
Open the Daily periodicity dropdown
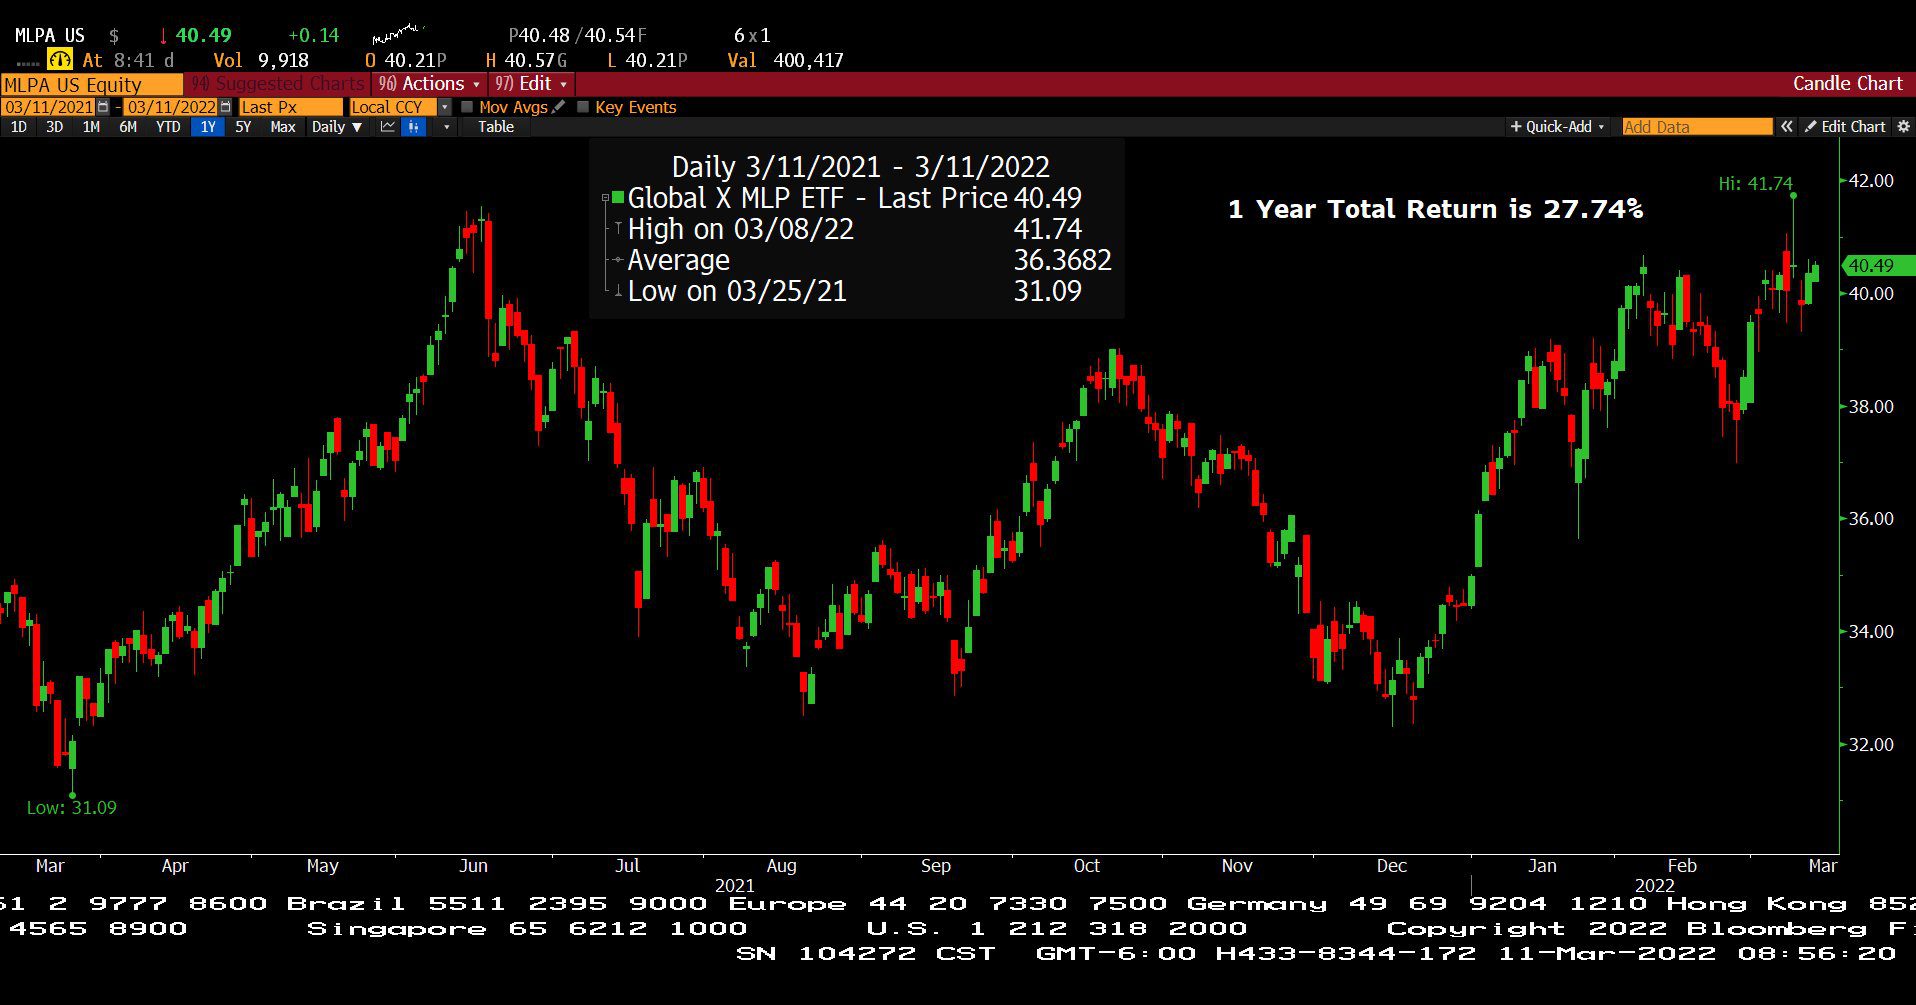point(337,127)
